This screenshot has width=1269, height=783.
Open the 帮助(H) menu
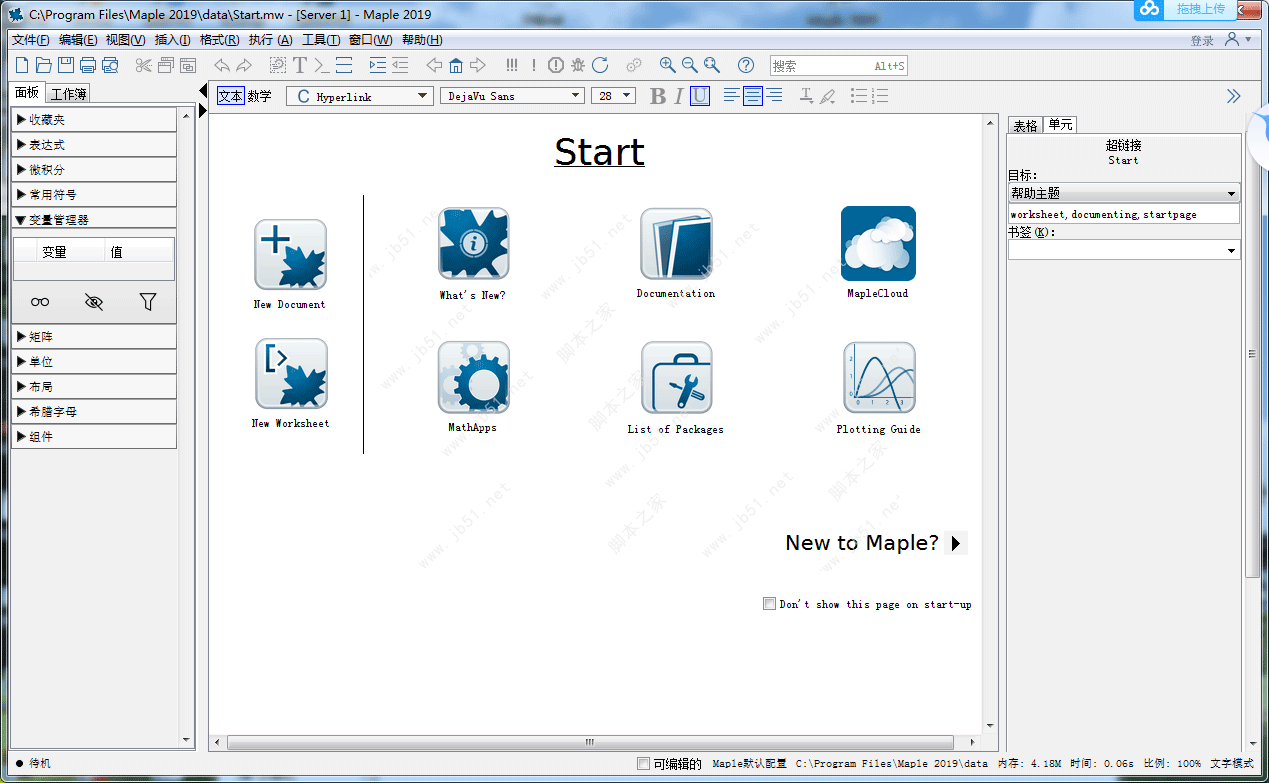tap(422, 40)
